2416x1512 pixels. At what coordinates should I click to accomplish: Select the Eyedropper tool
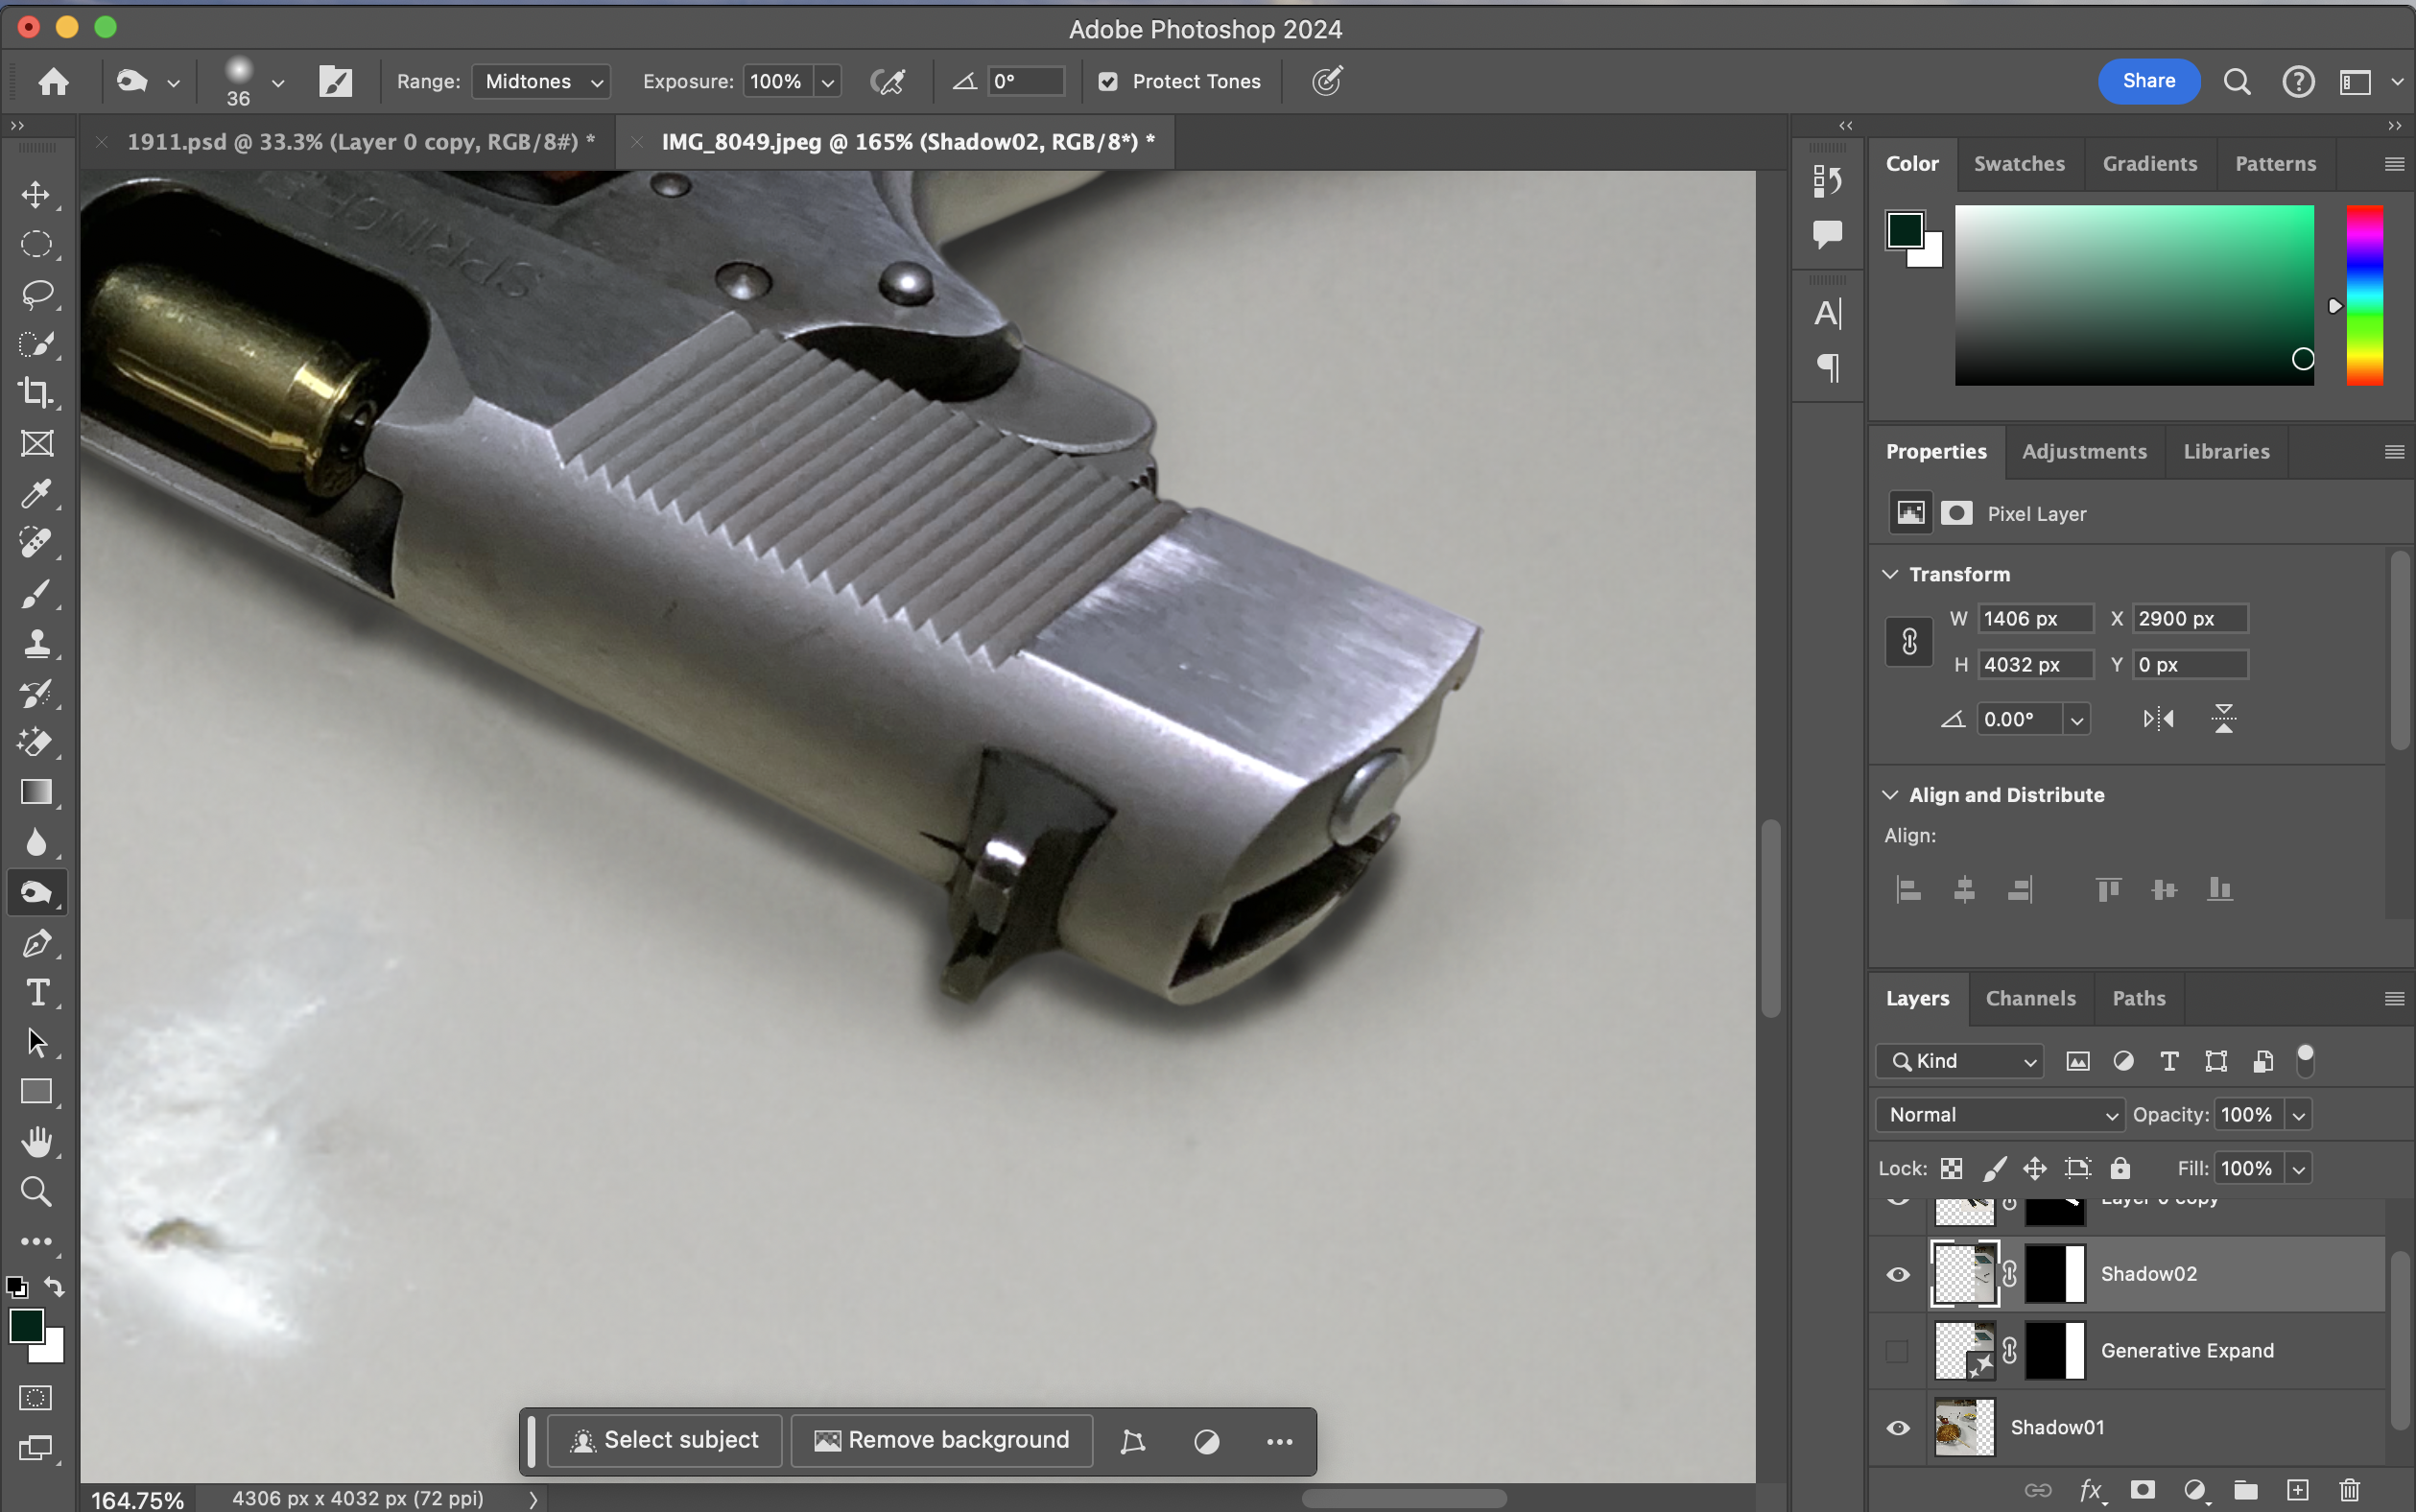click(x=36, y=493)
